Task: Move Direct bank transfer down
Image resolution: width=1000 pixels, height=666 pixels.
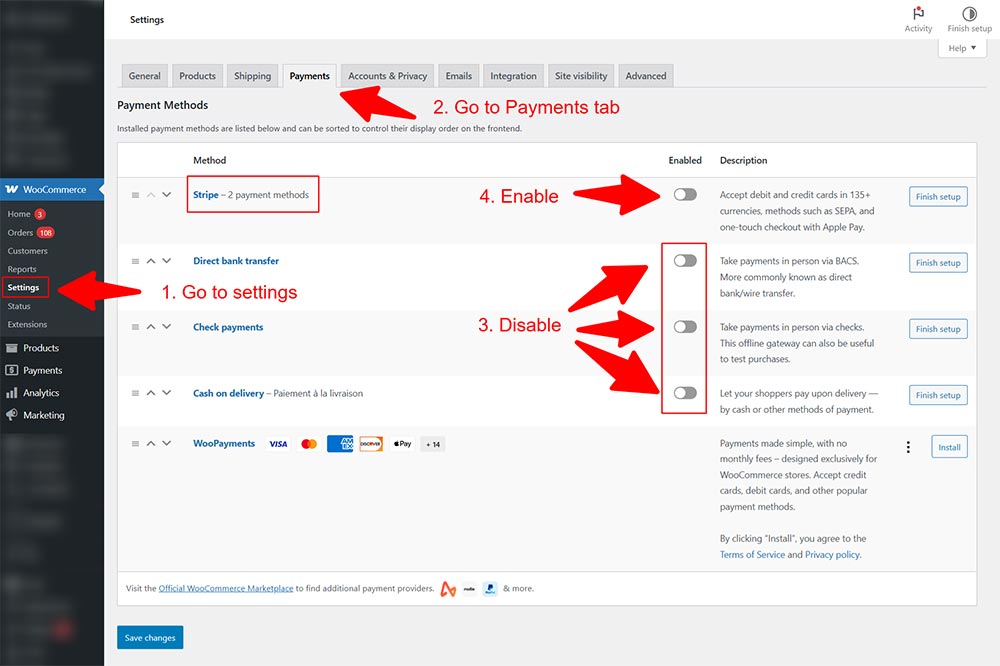Action: pos(166,261)
